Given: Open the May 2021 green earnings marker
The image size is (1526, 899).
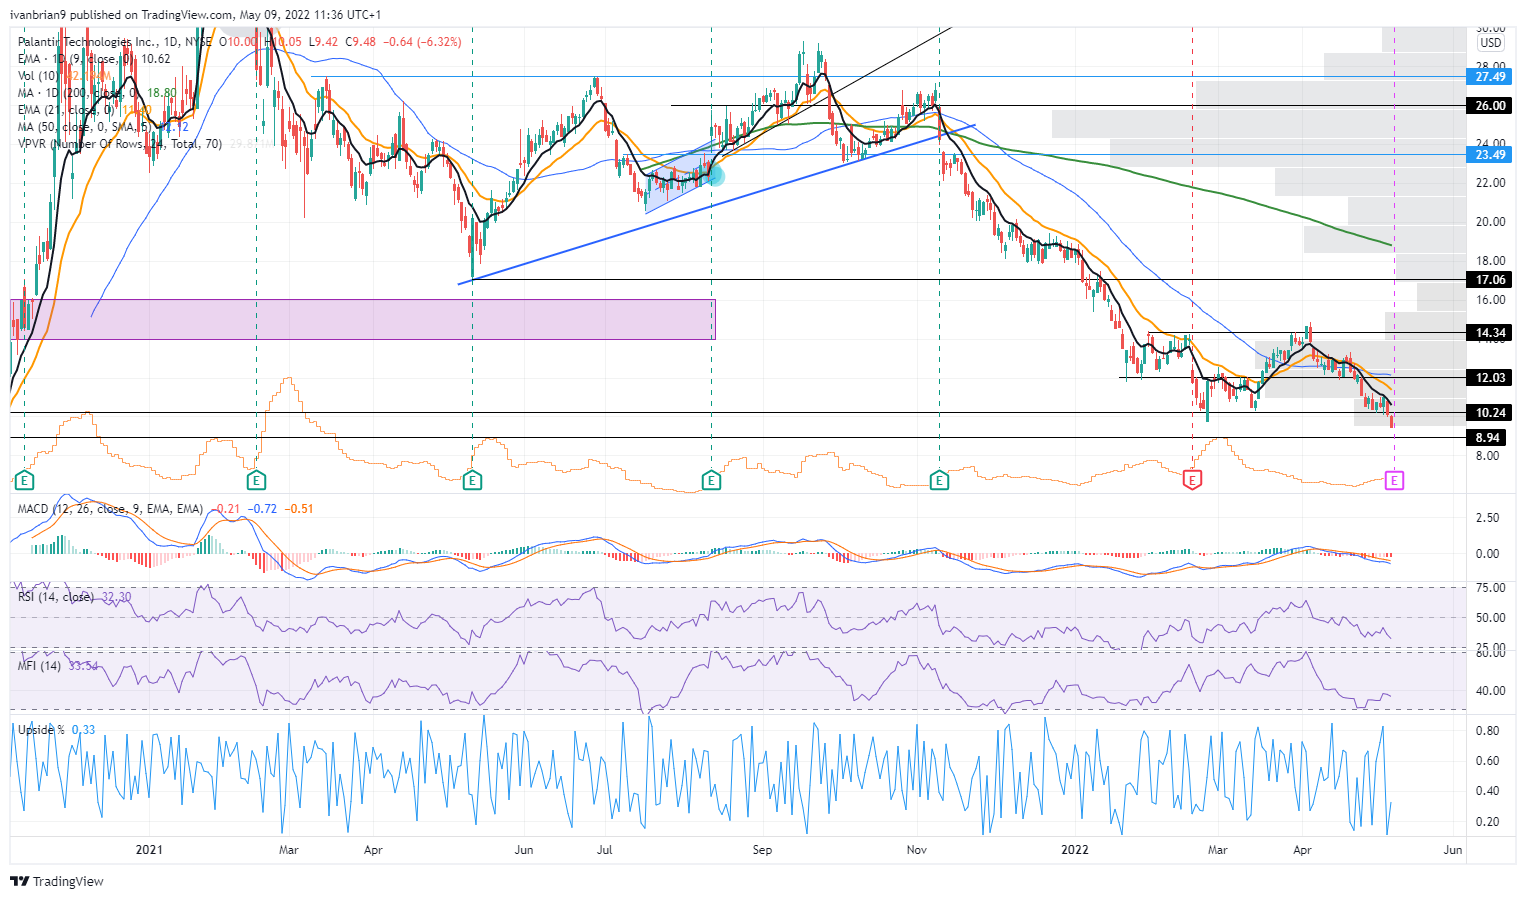Looking at the screenshot, I should 472,481.
